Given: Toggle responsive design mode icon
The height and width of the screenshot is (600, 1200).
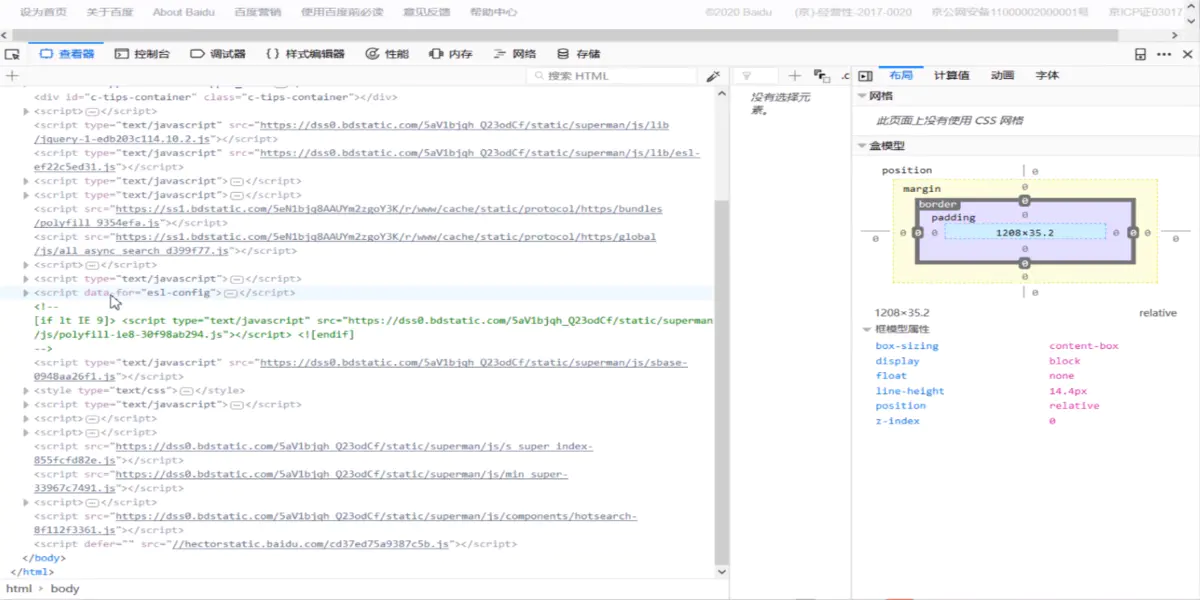Looking at the screenshot, I should tap(1140, 54).
